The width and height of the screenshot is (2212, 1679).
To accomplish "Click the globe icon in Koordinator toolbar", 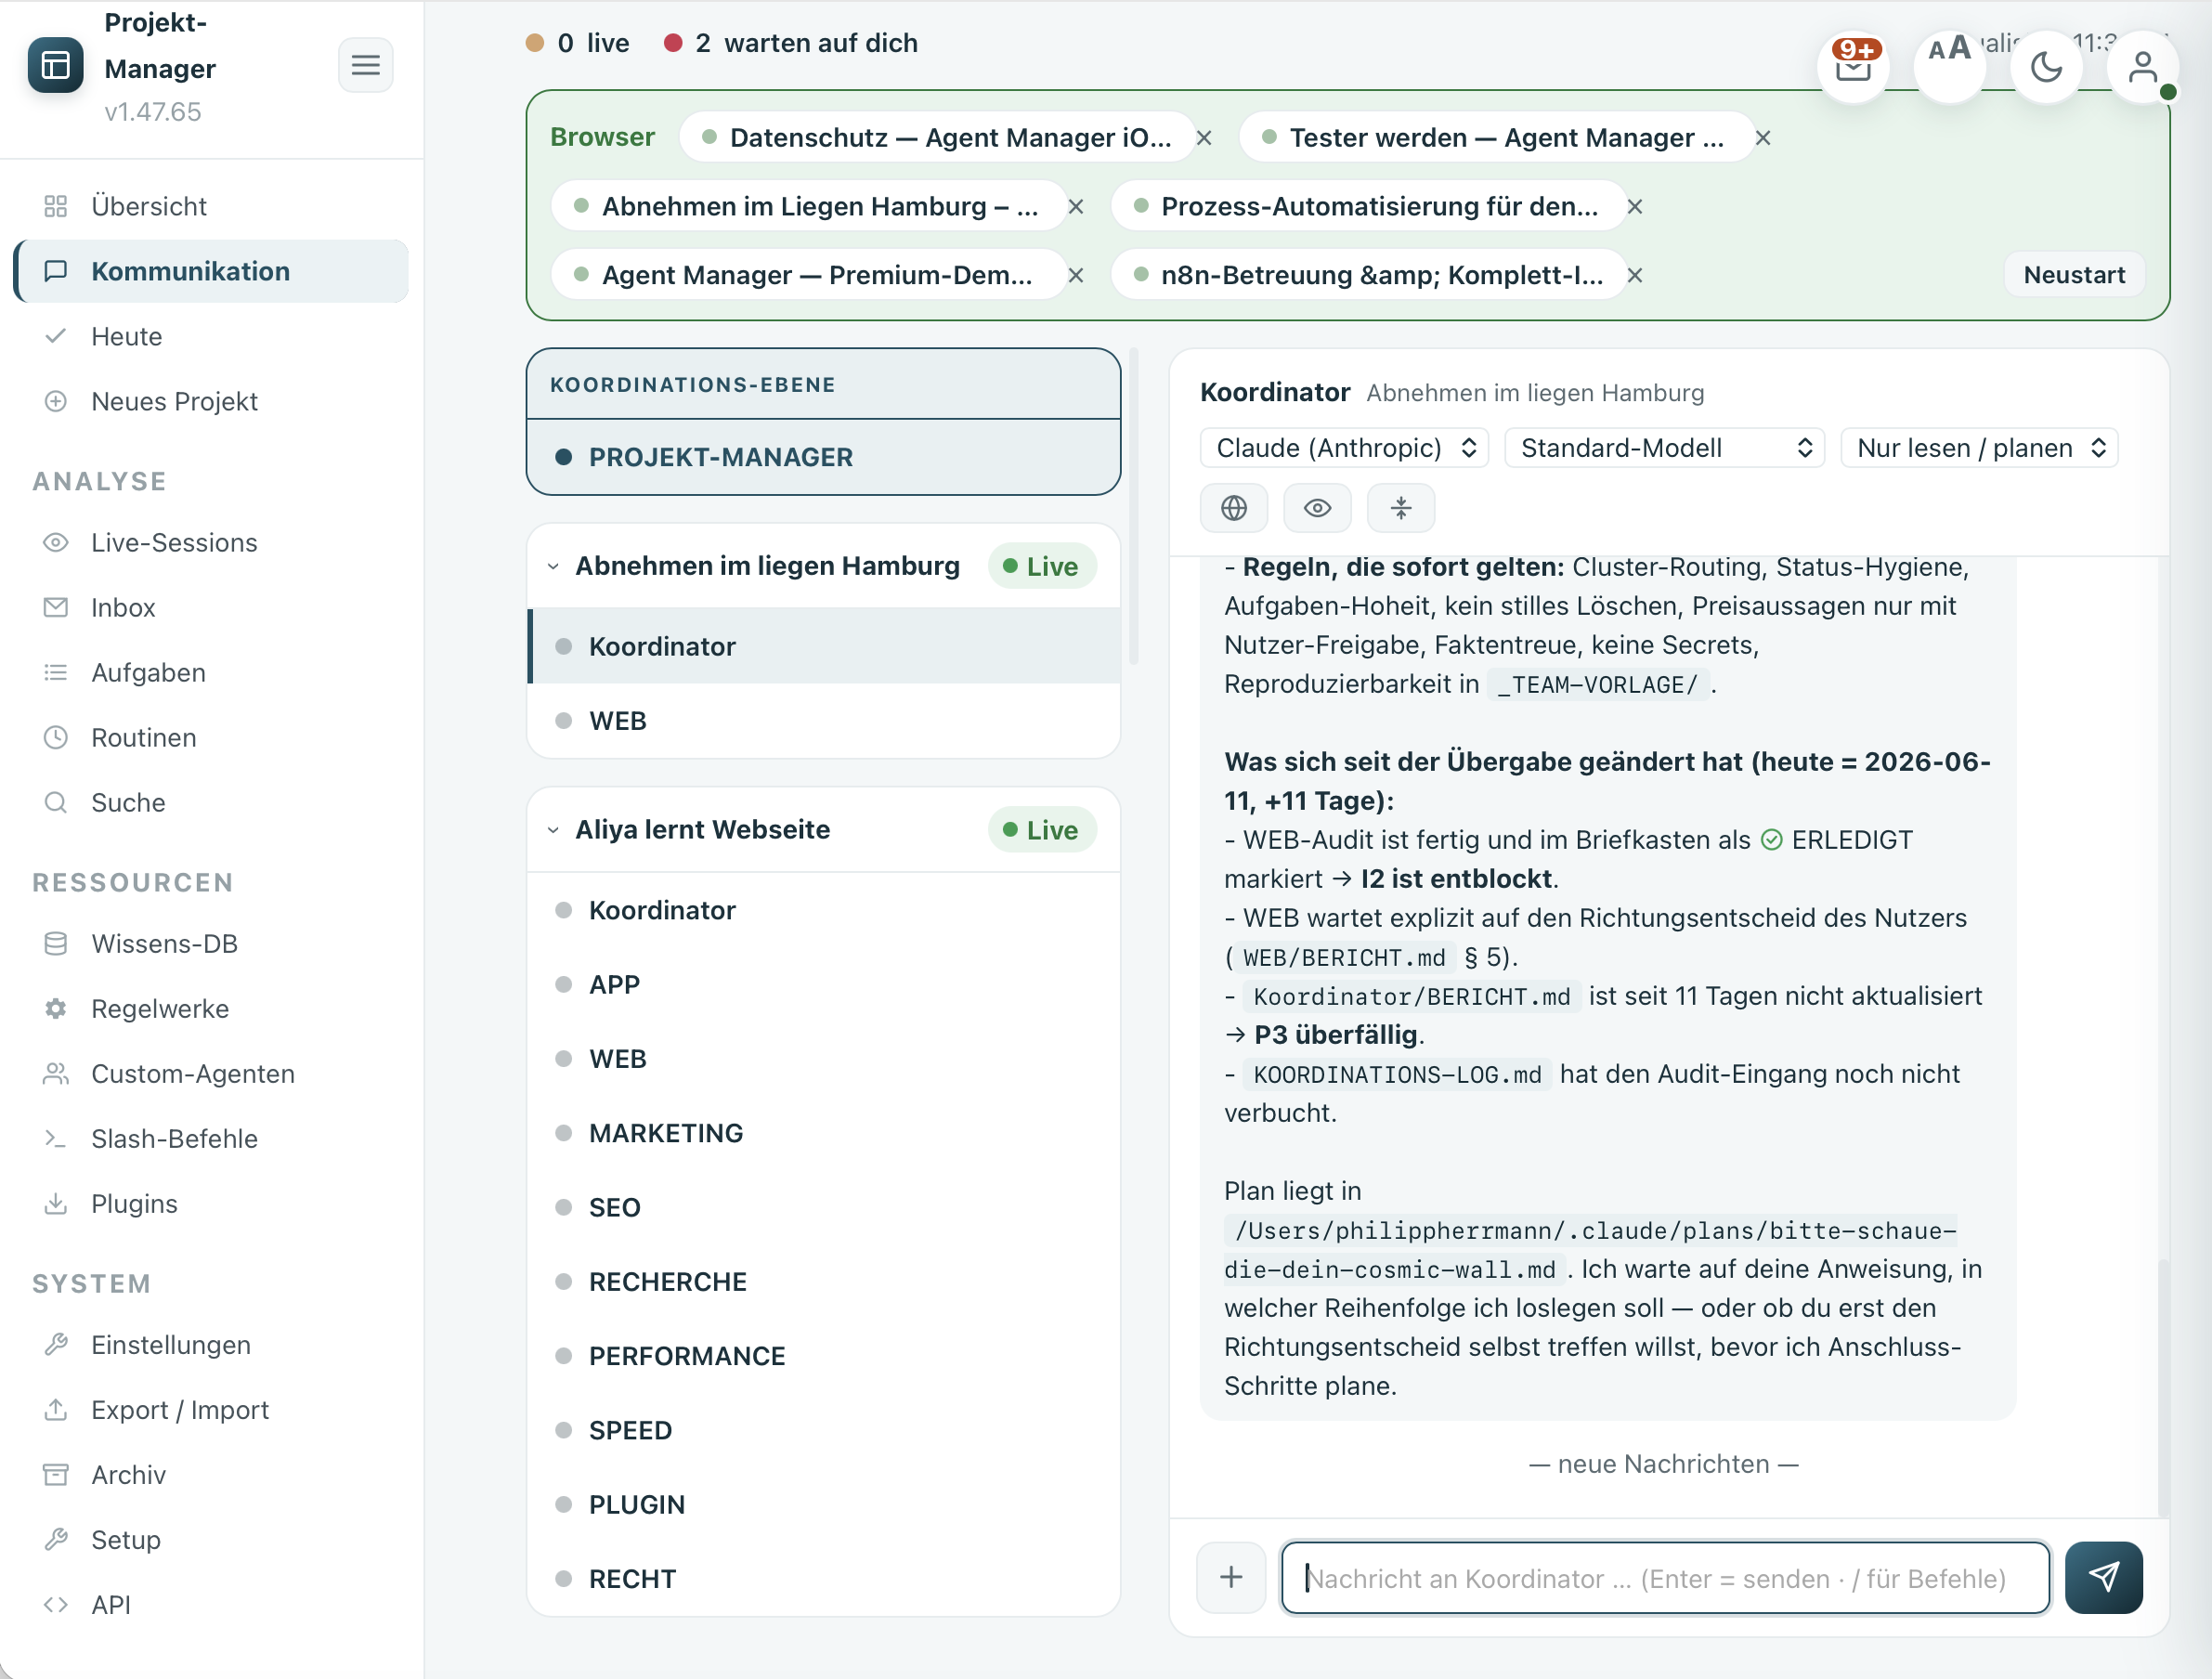I will tap(1233, 509).
